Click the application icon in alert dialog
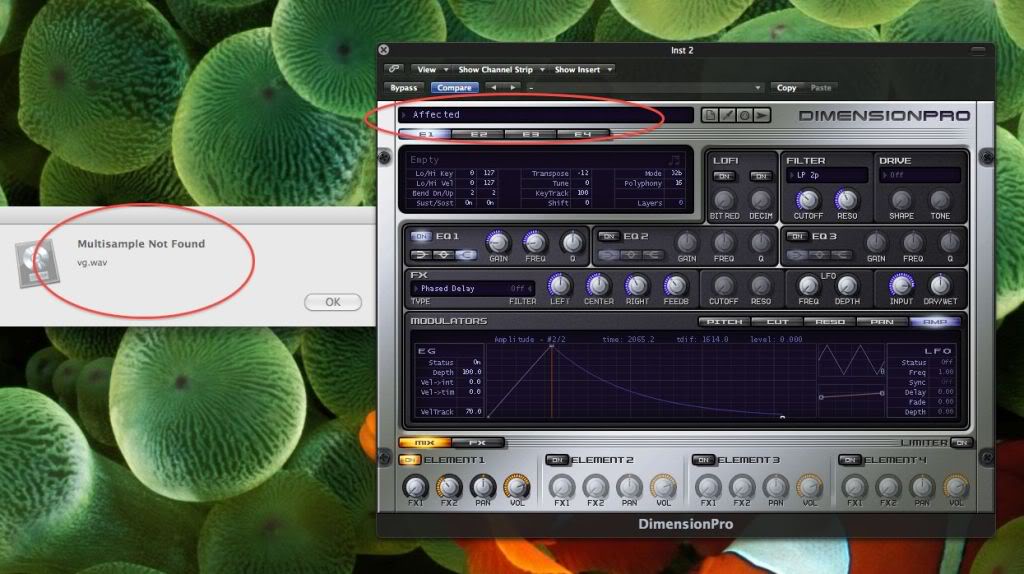Viewport: 1024px width, 574px height. 37,263
